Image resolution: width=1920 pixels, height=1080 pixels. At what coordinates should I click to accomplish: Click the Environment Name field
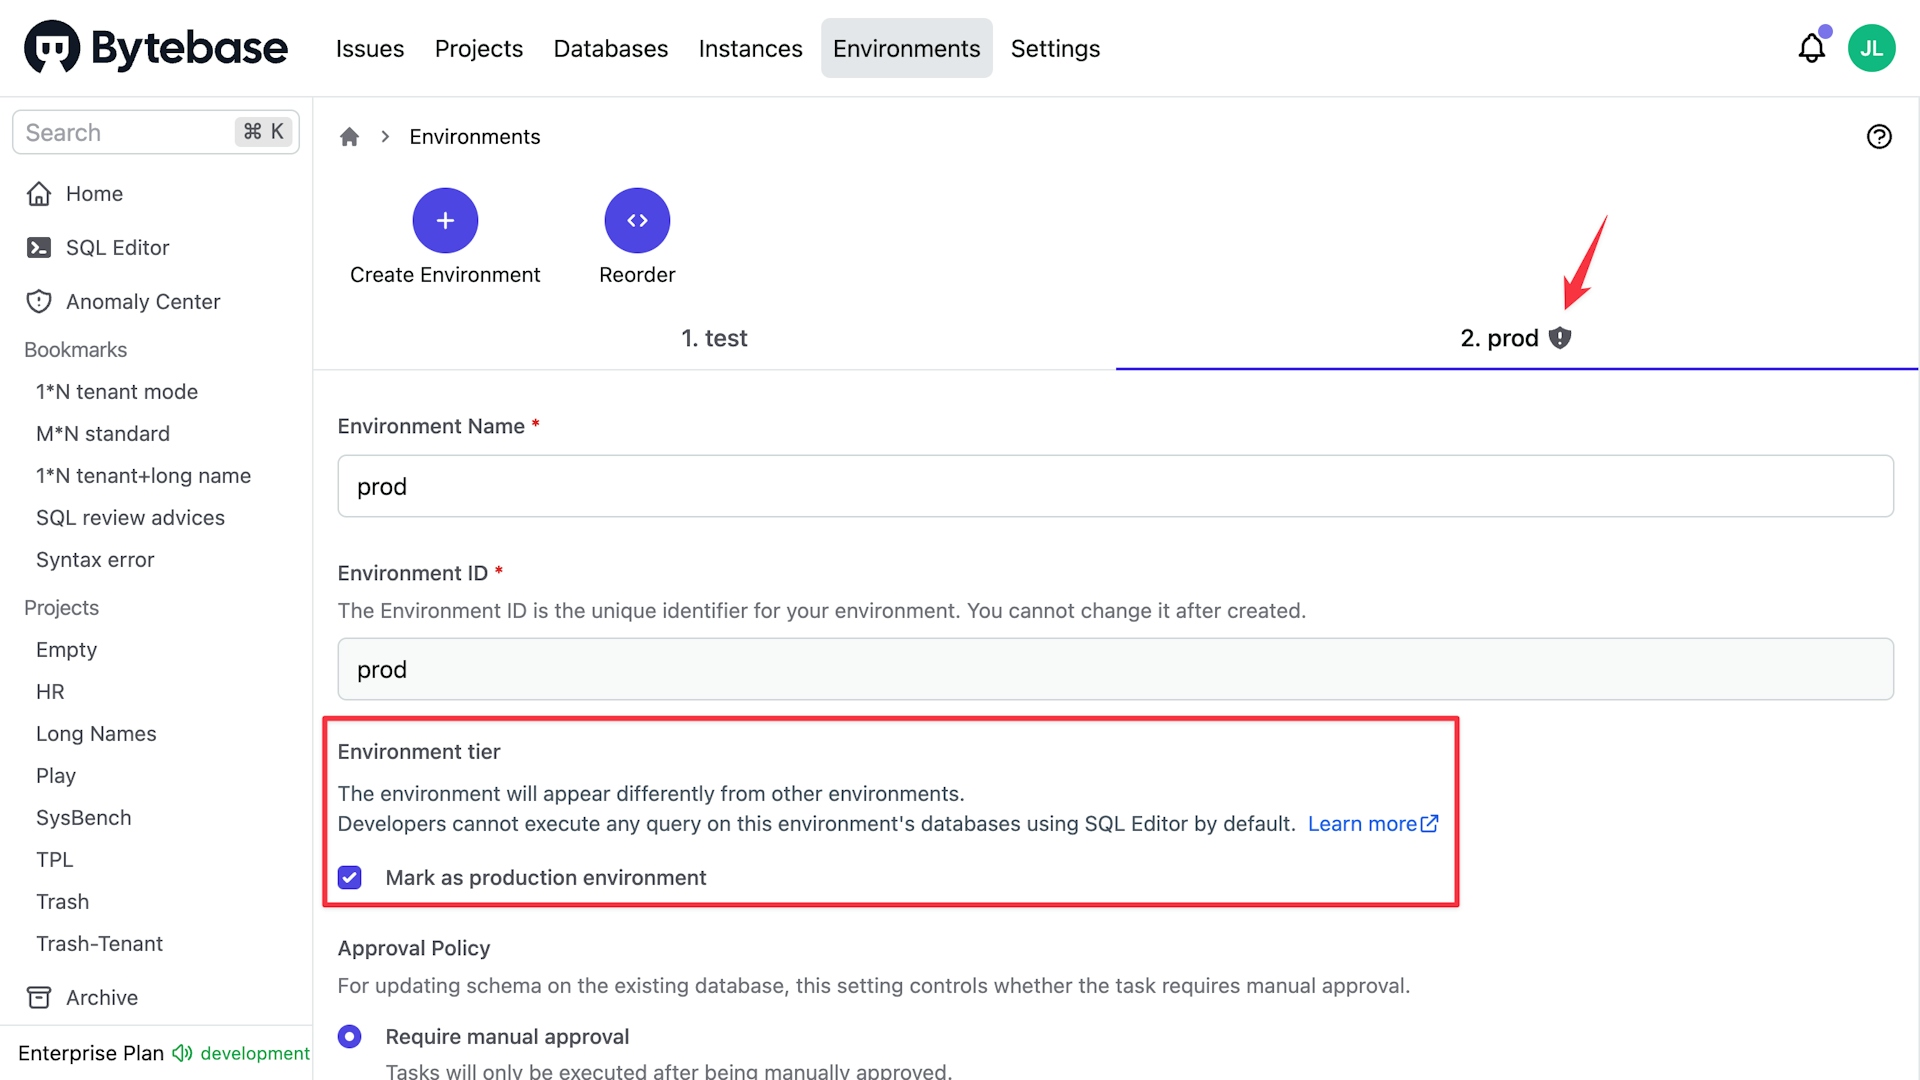pyautogui.click(x=1116, y=486)
